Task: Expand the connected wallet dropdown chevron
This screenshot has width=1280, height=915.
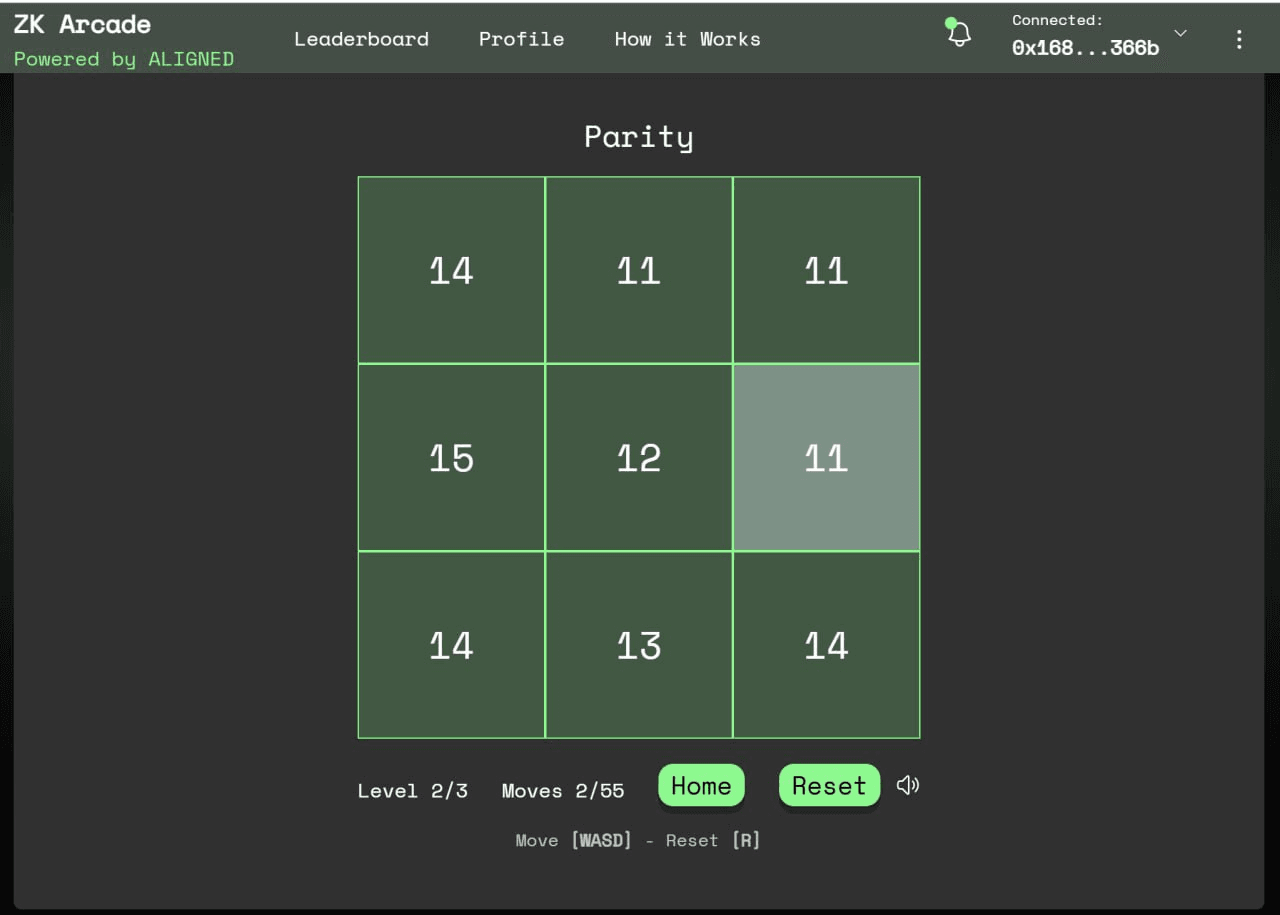Action: 1180,33
